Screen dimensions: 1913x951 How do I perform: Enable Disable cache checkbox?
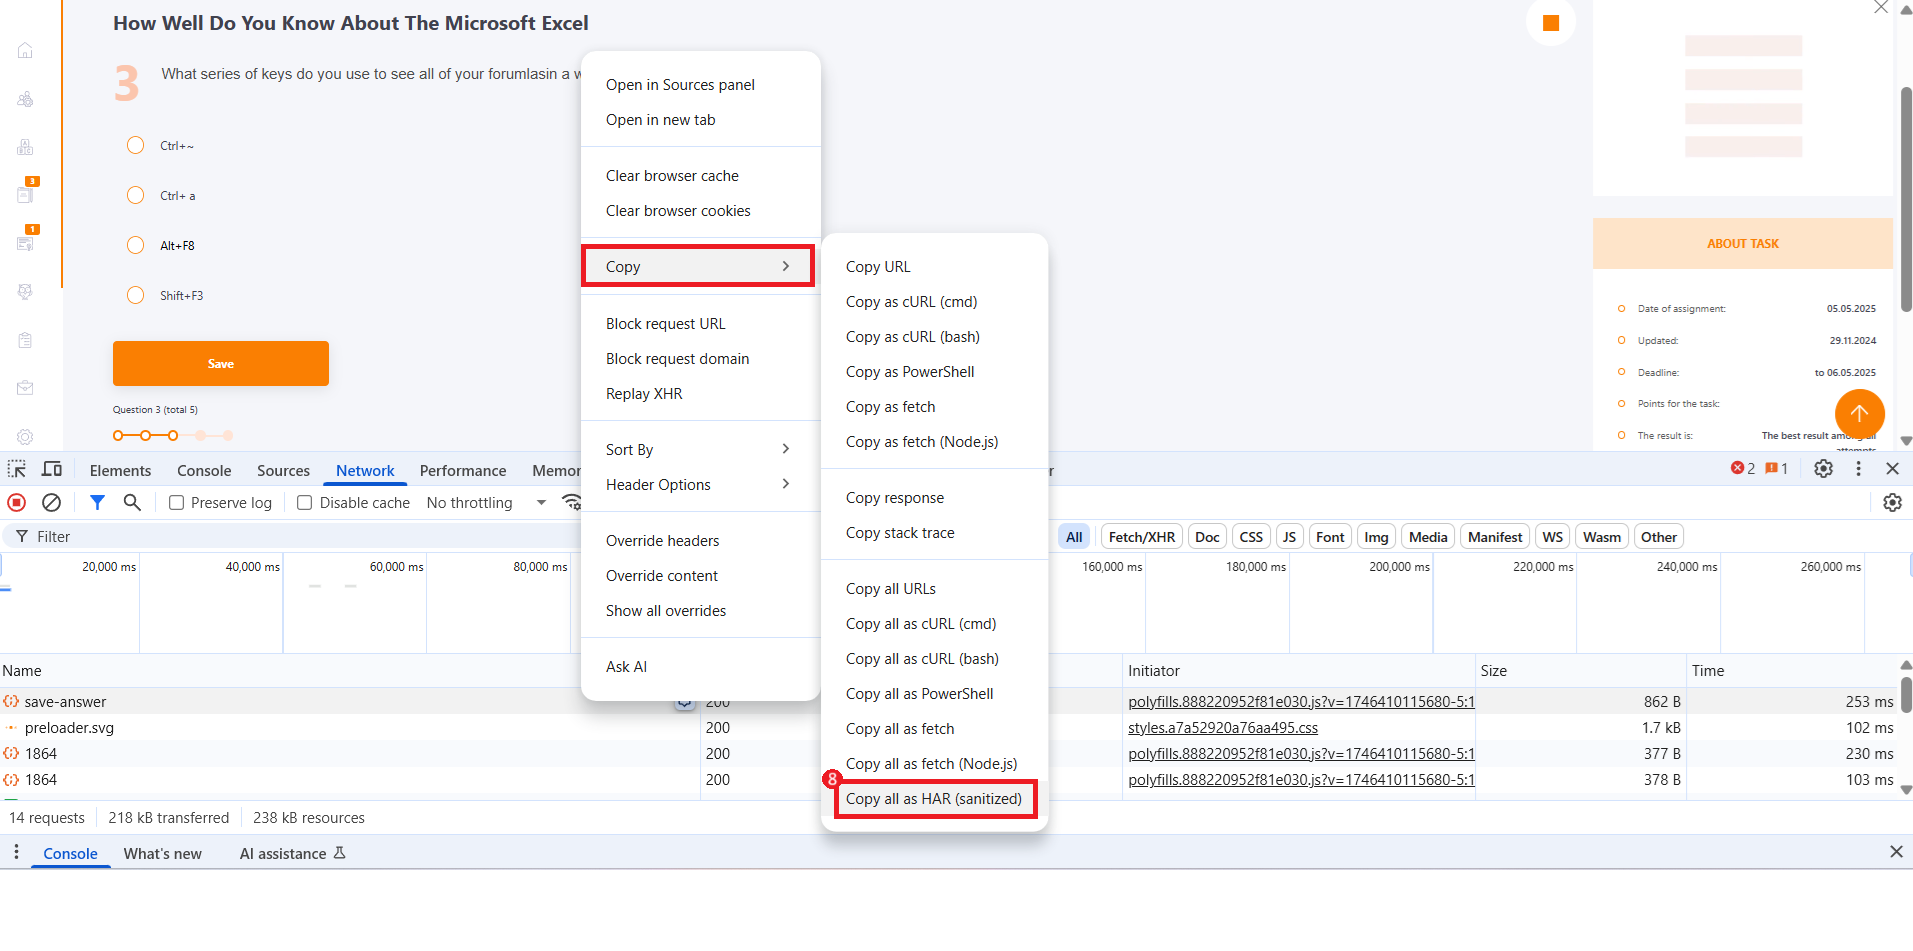pyautogui.click(x=305, y=503)
